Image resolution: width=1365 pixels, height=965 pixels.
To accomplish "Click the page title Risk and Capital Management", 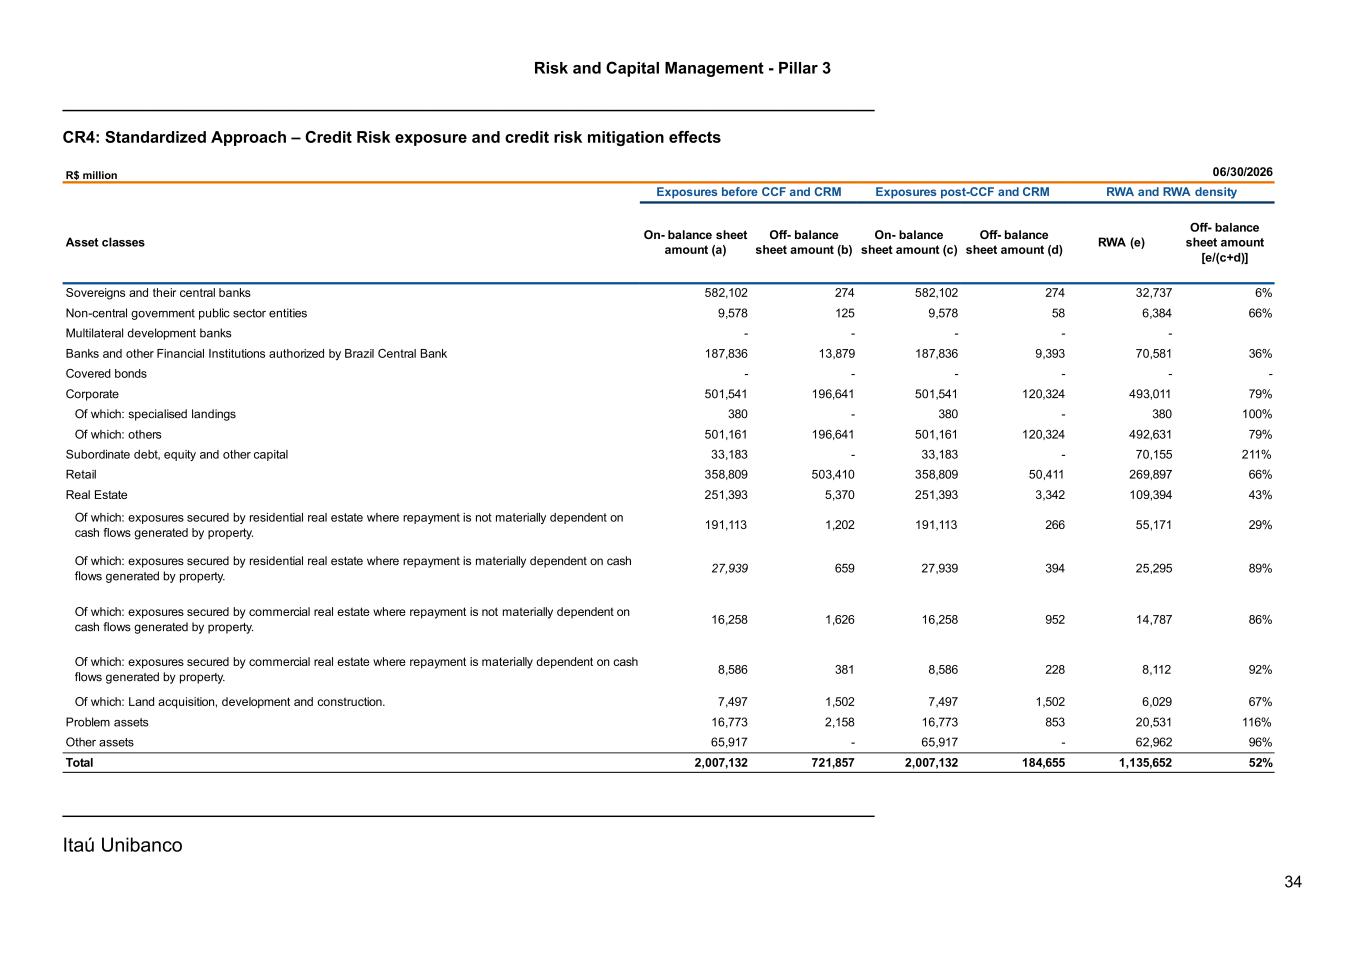I will (682, 68).
